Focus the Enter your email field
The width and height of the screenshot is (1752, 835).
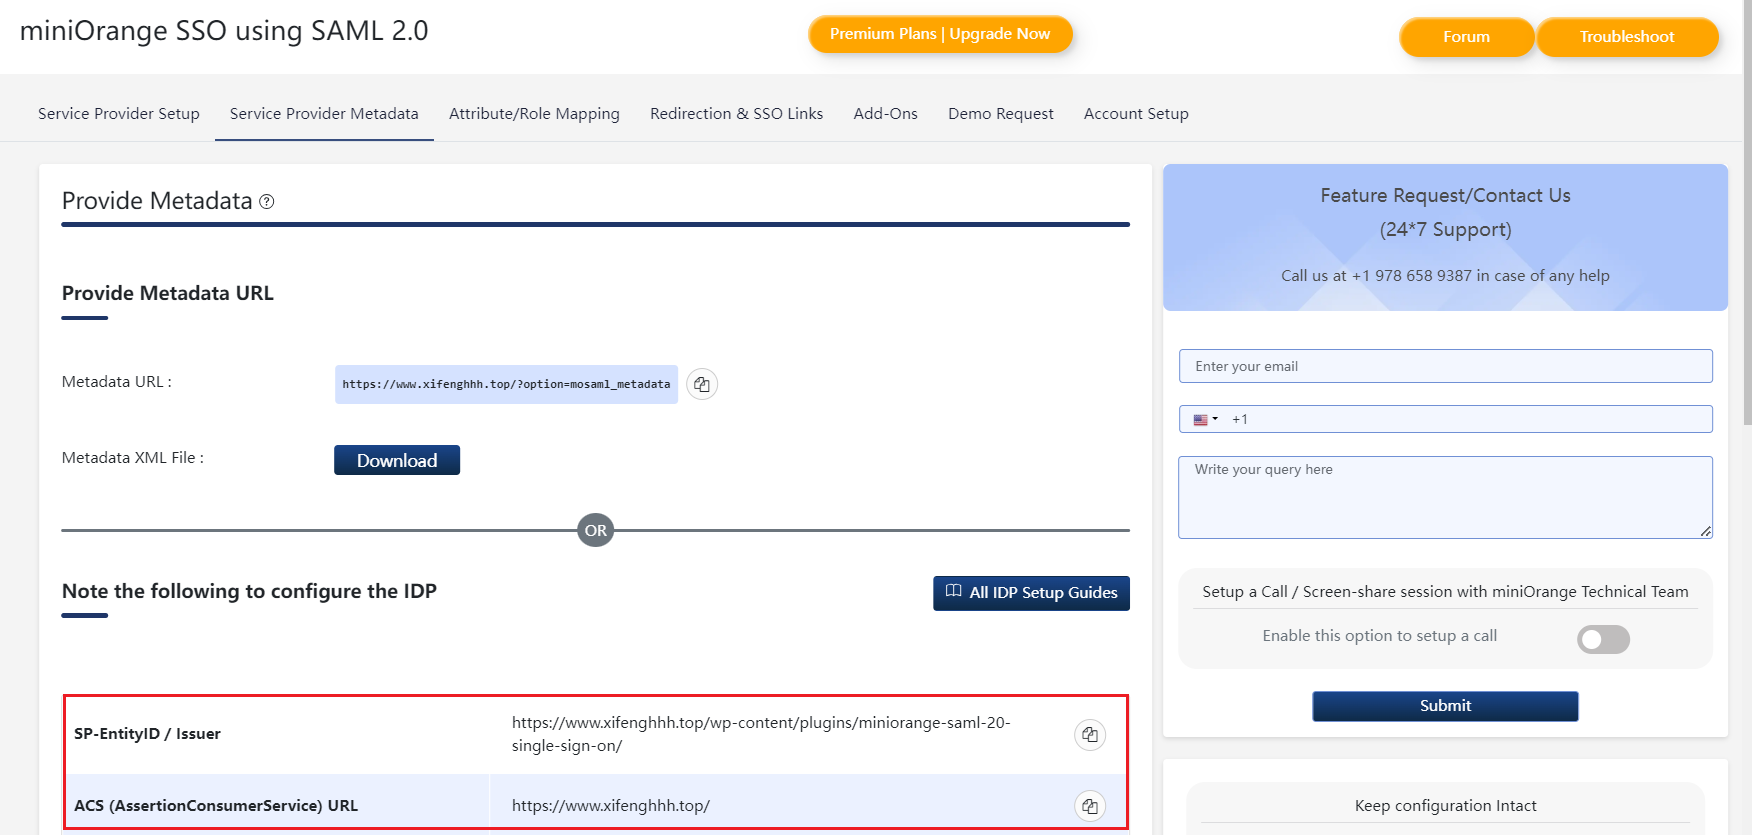[1445, 366]
